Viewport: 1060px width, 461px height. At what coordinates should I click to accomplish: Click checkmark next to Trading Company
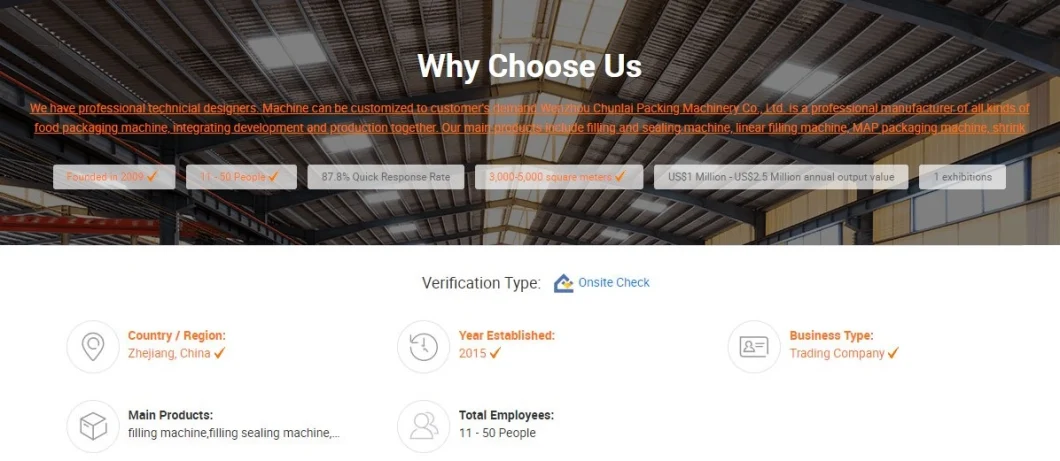893,353
